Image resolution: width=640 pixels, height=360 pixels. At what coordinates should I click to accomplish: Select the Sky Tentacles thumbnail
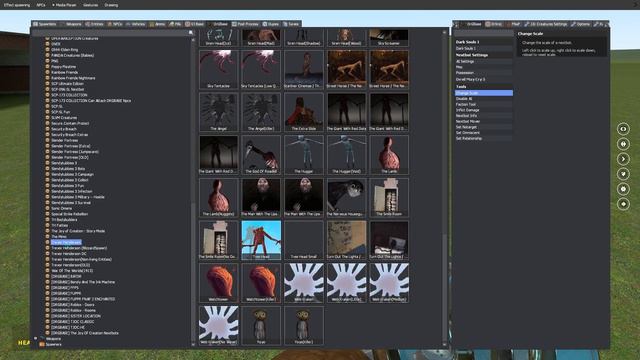(219, 69)
